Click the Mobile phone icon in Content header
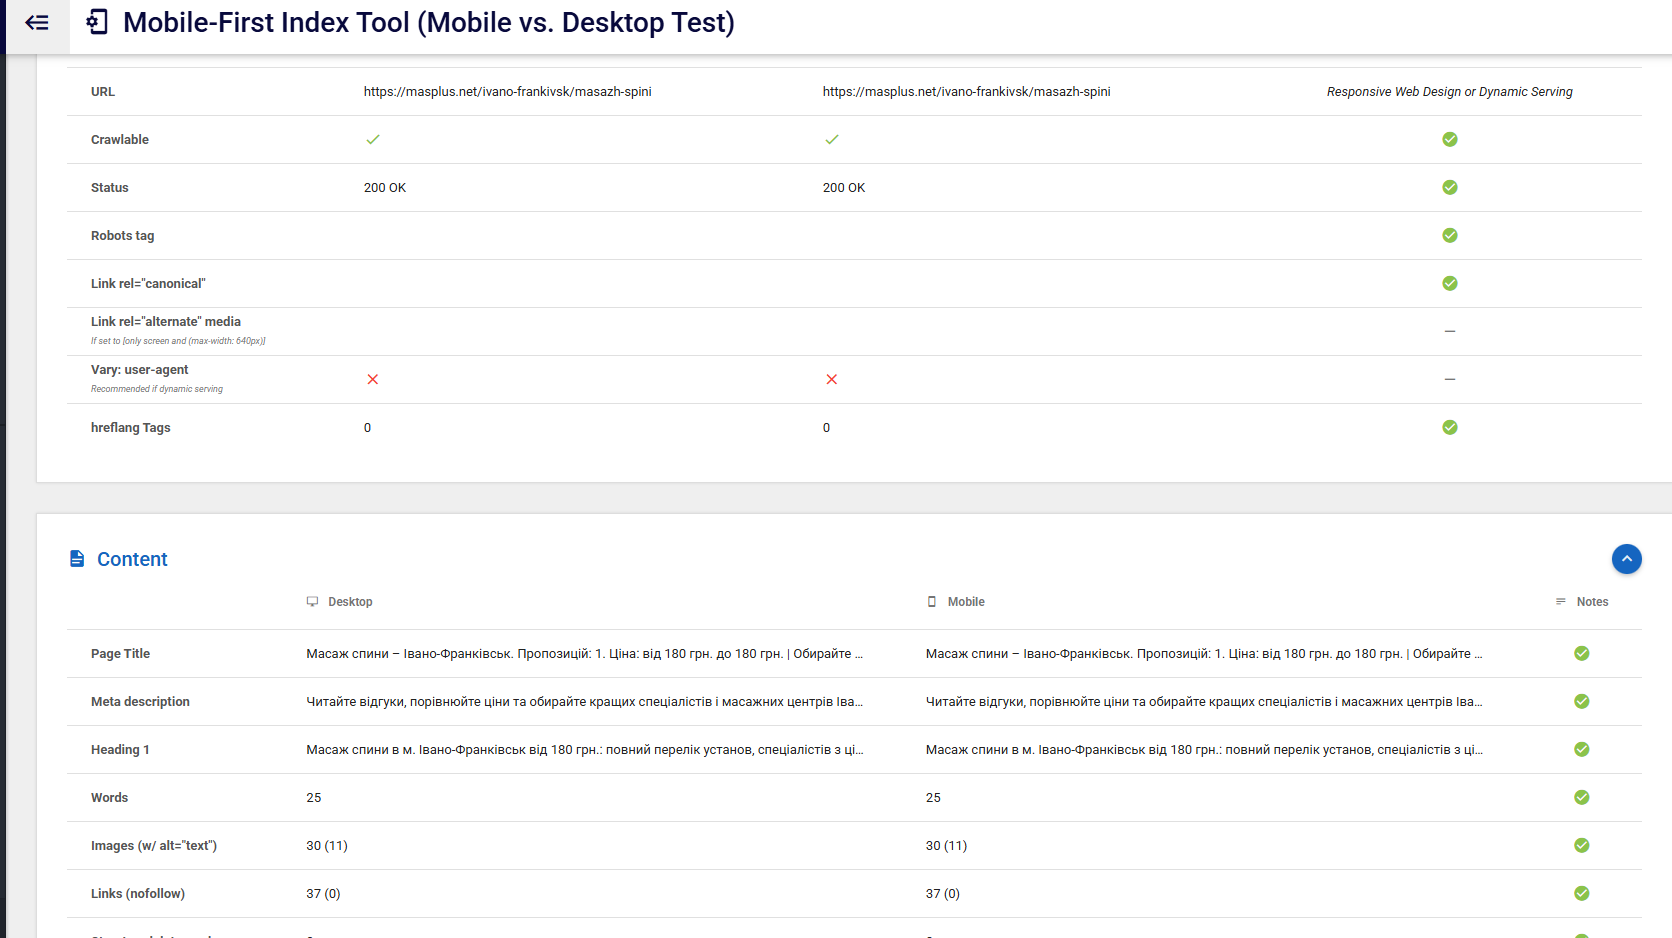This screenshot has height=938, width=1672. click(932, 602)
